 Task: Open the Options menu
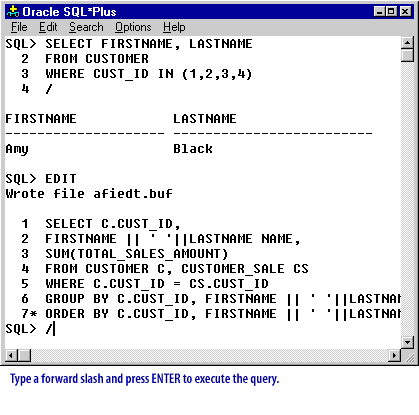(x=133, y=27)
